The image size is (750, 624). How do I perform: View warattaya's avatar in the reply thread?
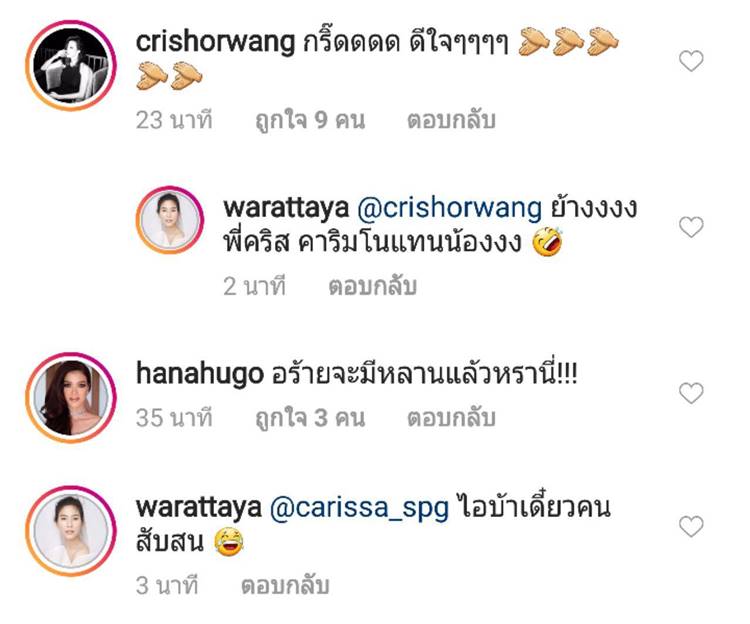click(x=170, y=220)
